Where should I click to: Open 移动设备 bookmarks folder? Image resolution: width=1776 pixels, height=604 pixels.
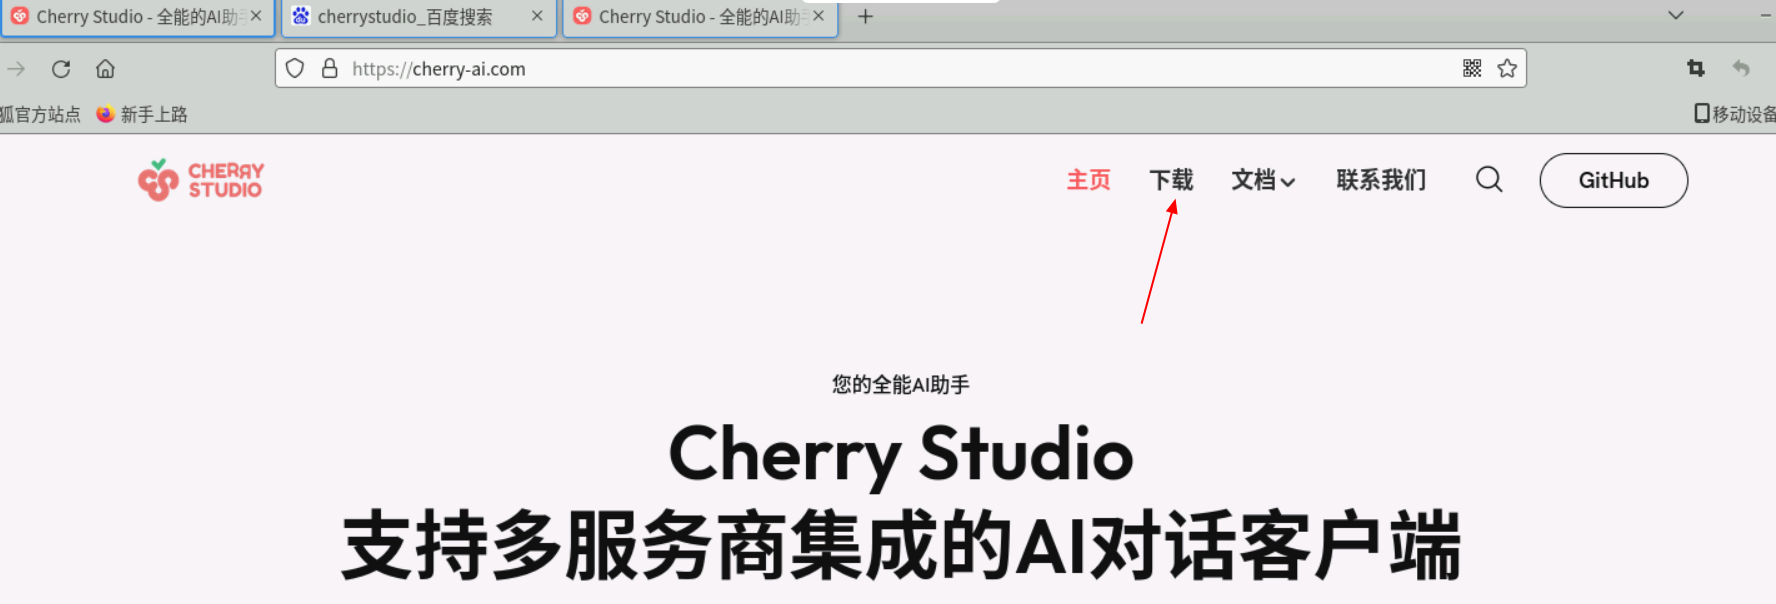pyautogui.click(x=1735, y=114)
